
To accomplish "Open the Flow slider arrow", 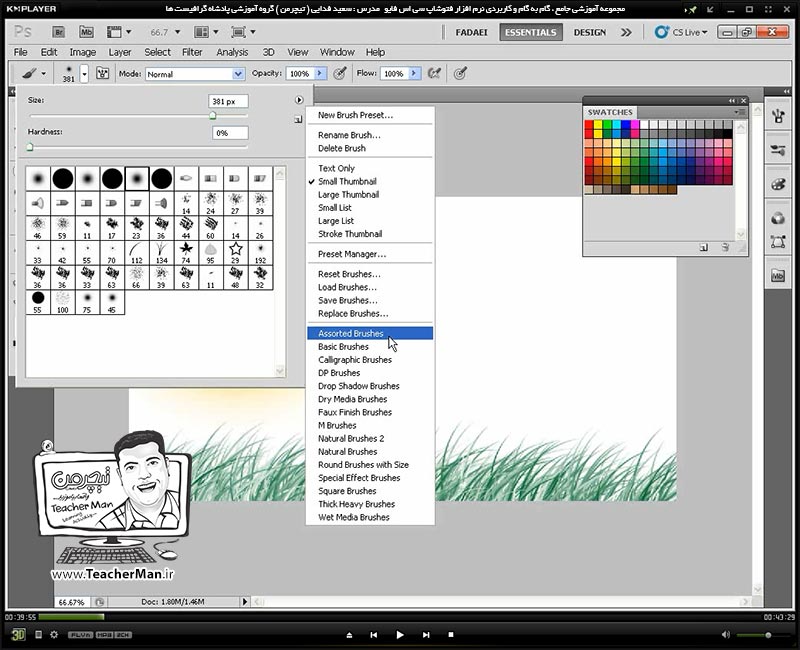I will 414,73.
